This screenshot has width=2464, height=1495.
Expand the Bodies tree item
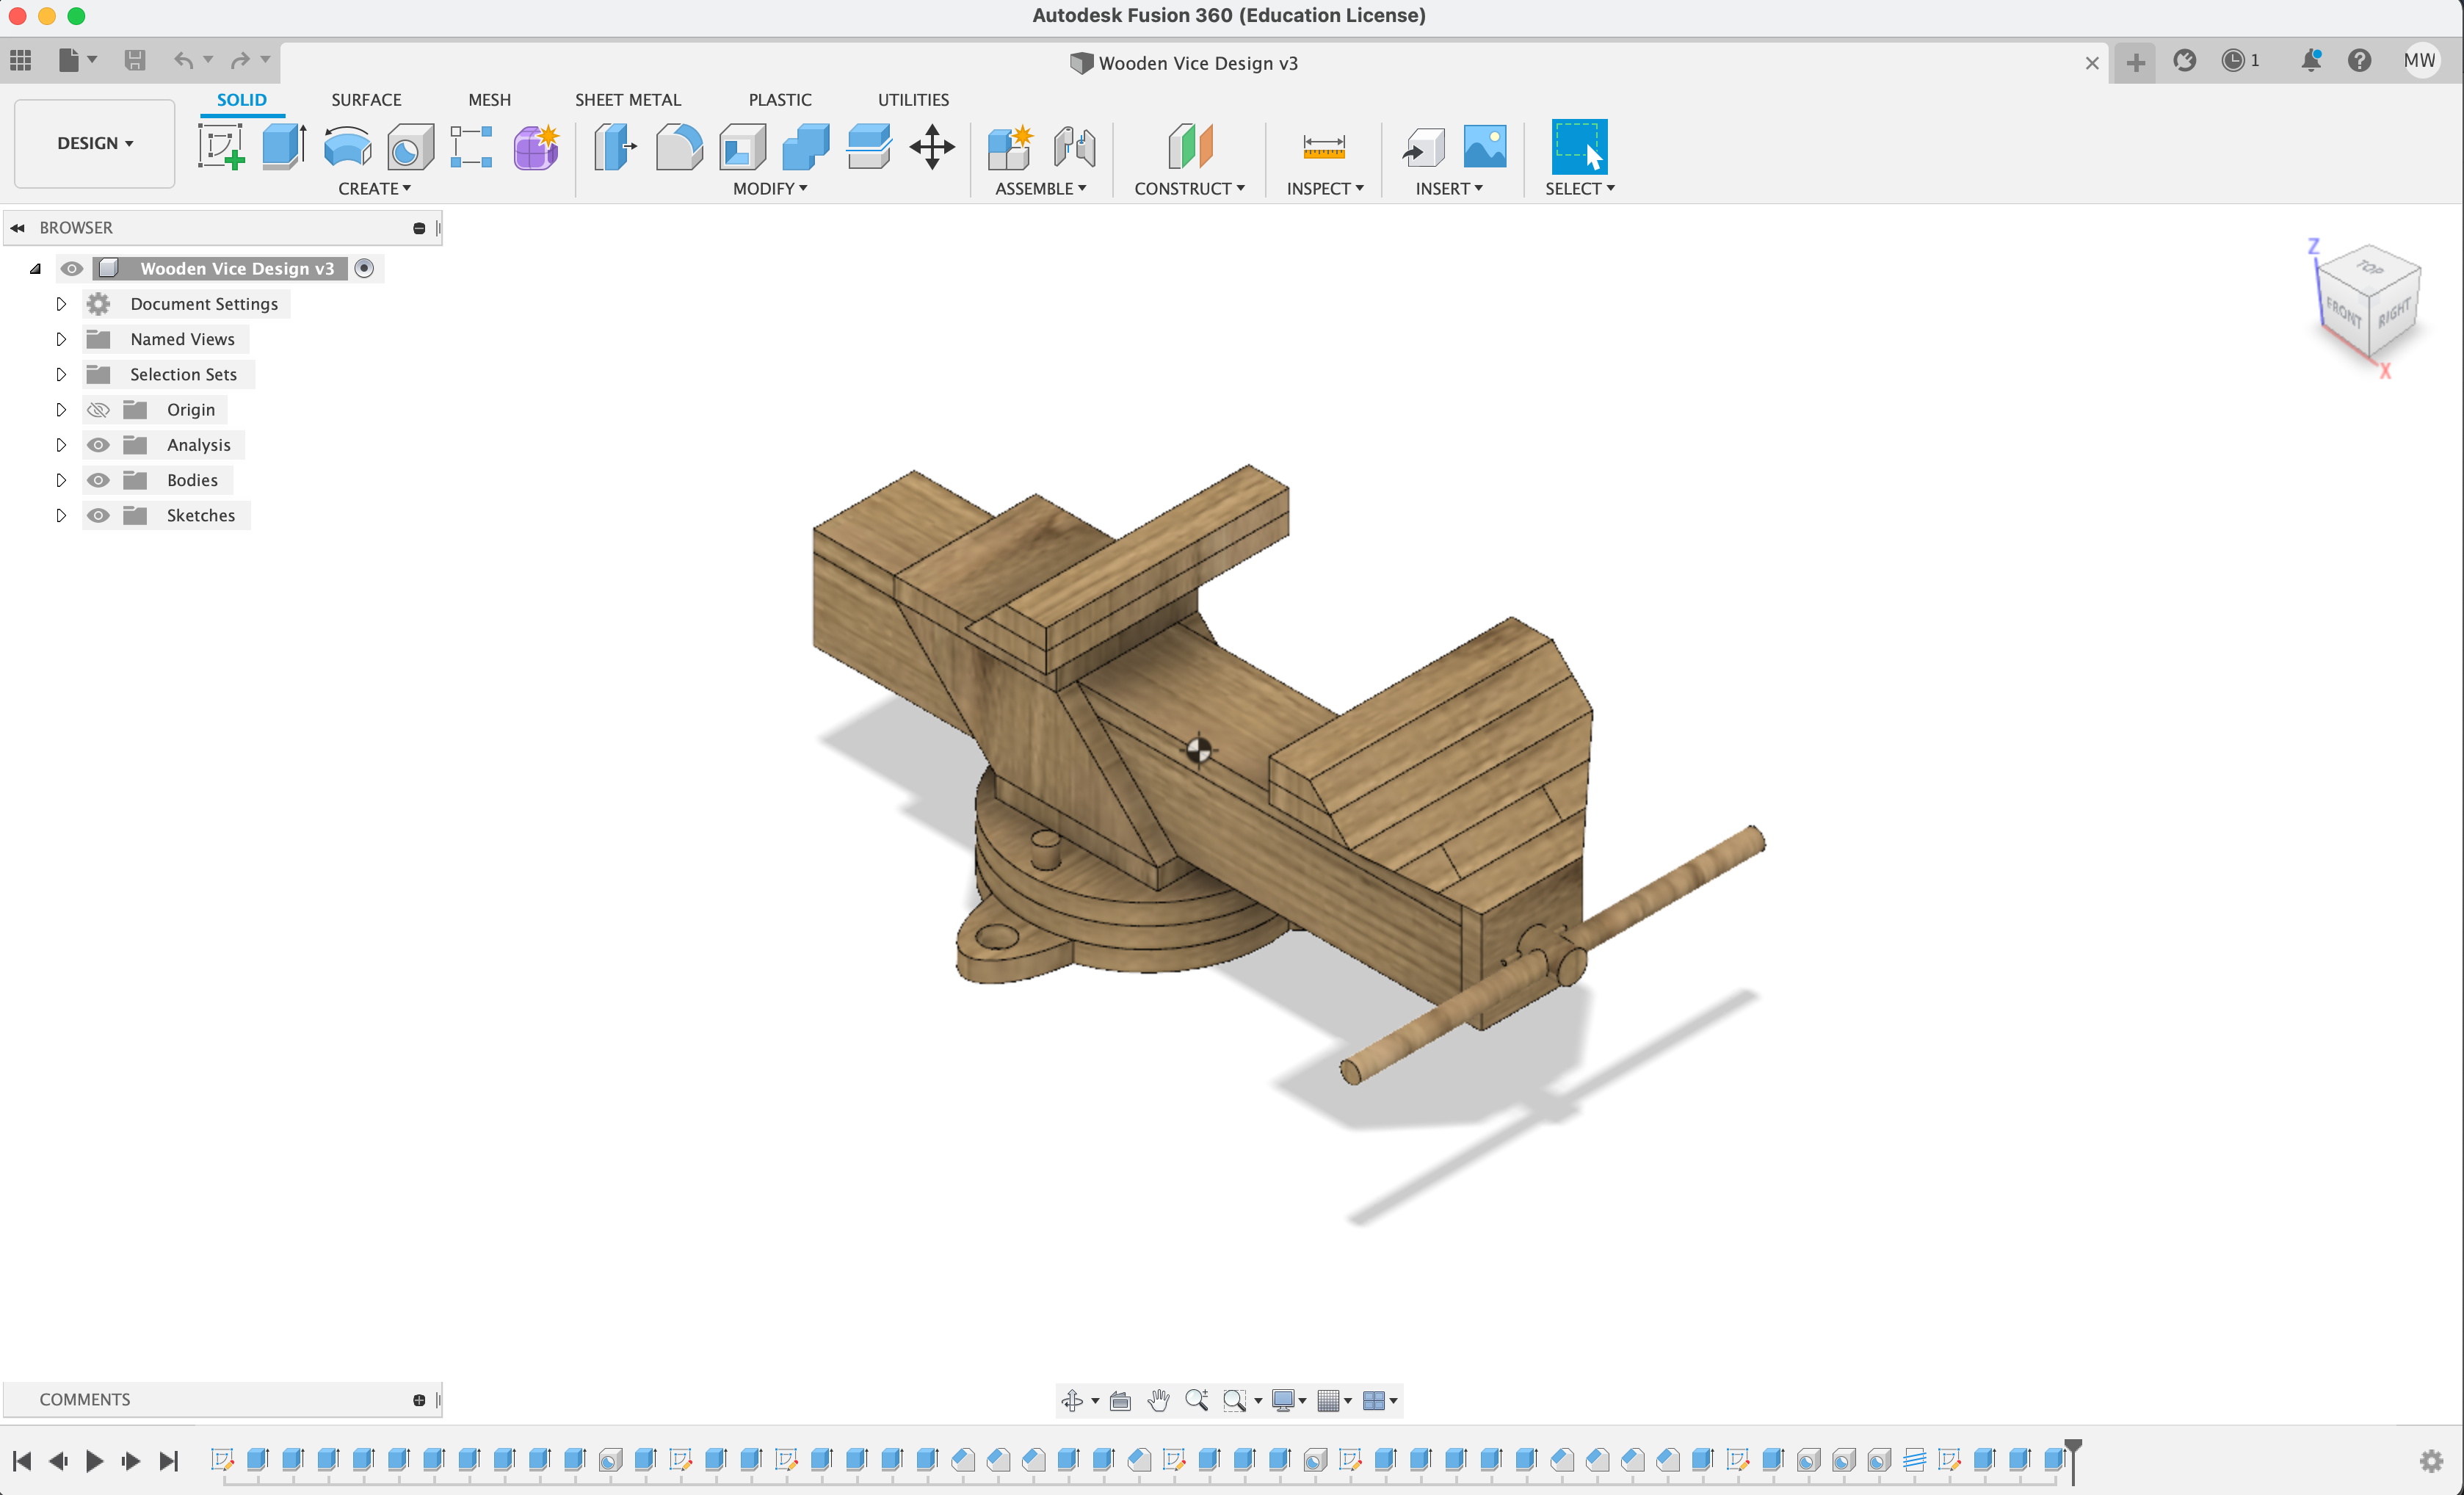(x=62, y=479)
